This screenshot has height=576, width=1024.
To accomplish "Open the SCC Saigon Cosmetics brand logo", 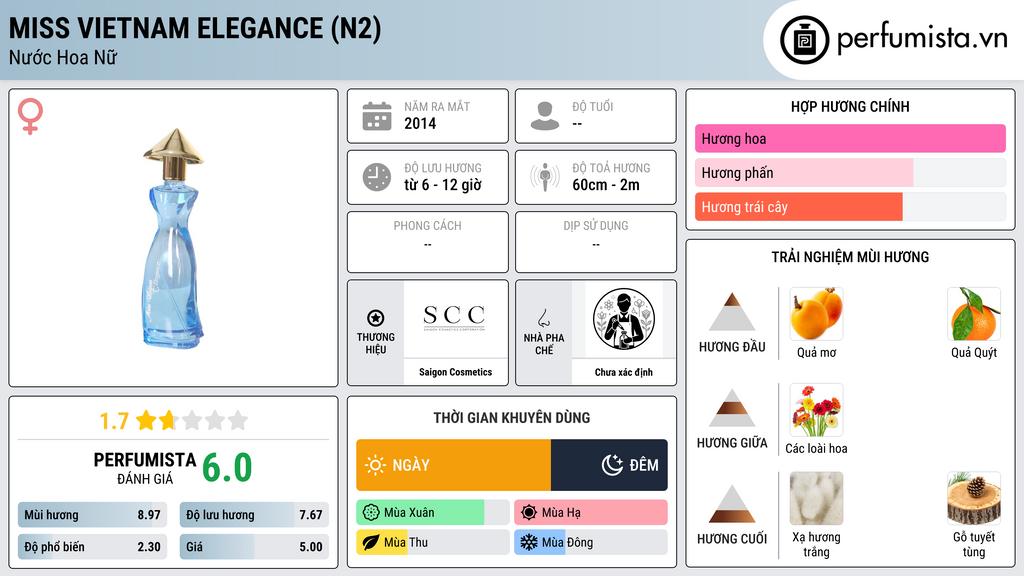I will (455, 319).
